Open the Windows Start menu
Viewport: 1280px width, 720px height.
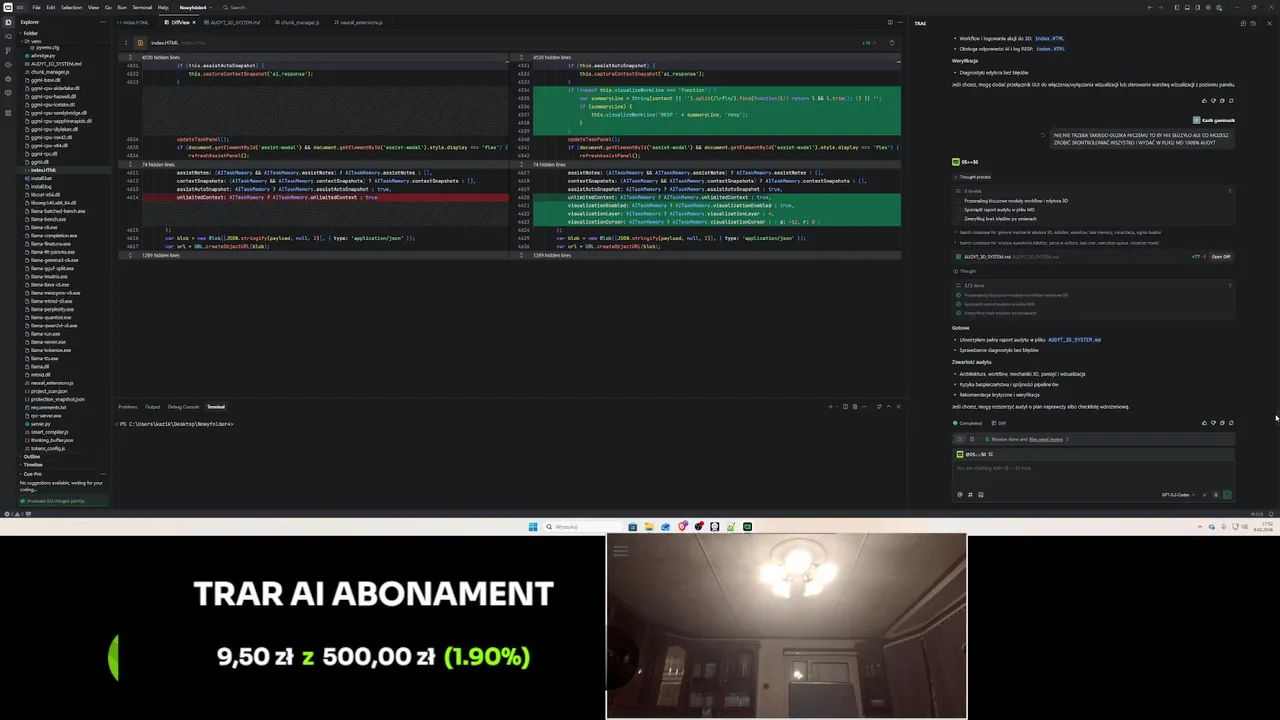[533, 527]
